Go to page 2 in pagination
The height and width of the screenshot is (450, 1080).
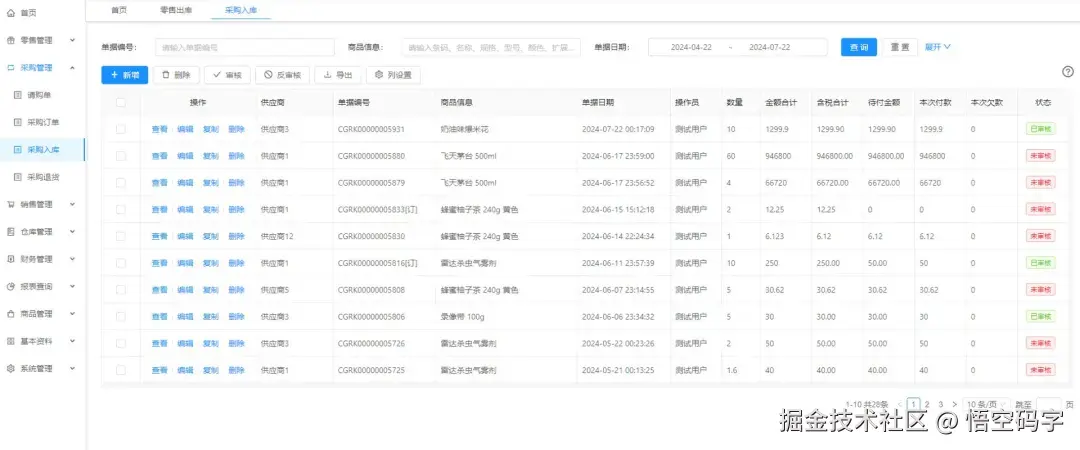pyautogui.click(x=927, y=405)
